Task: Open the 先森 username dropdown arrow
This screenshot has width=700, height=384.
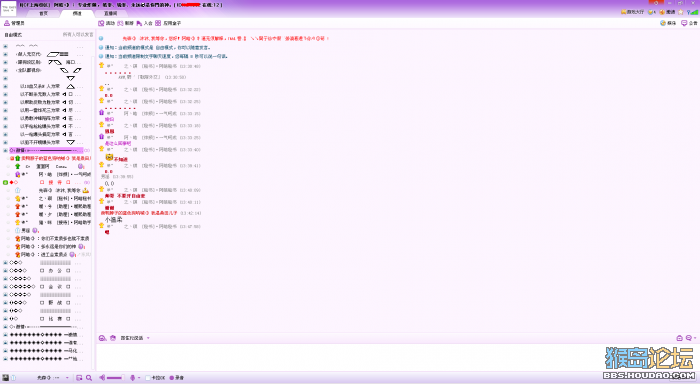Action: (67, 378)
